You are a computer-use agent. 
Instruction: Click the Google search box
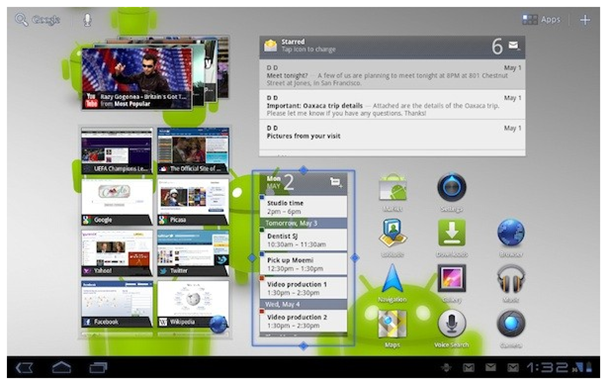[x=38, y=19]
